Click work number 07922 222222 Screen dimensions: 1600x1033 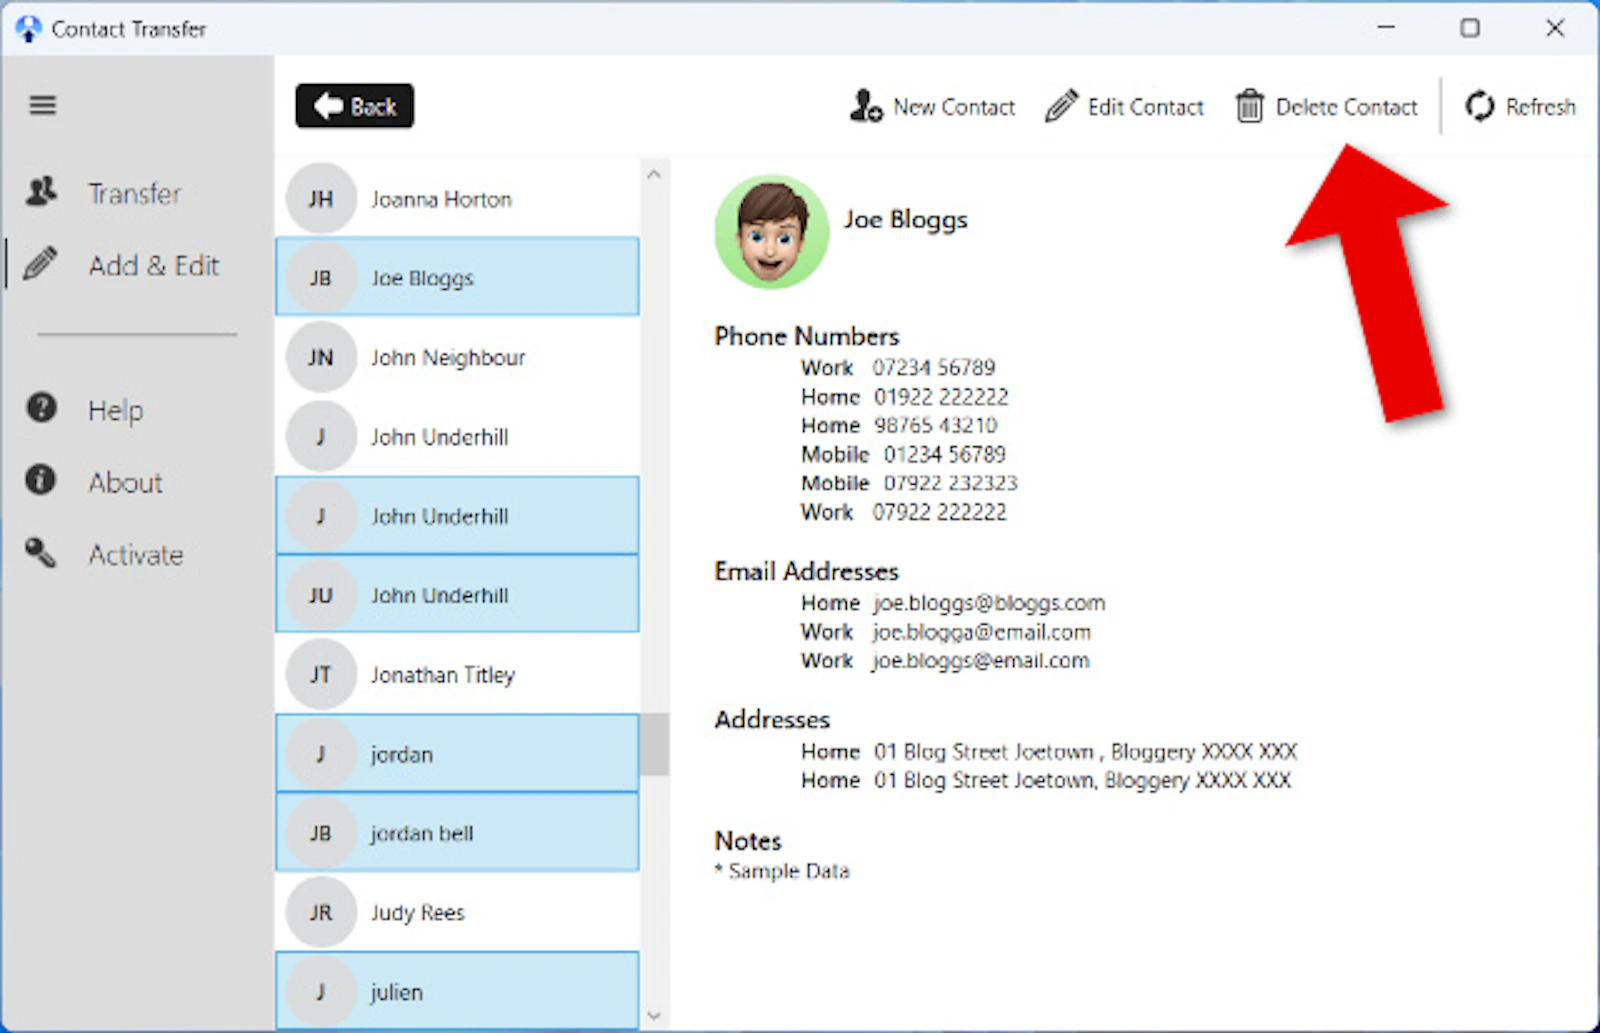coord(939,512)
